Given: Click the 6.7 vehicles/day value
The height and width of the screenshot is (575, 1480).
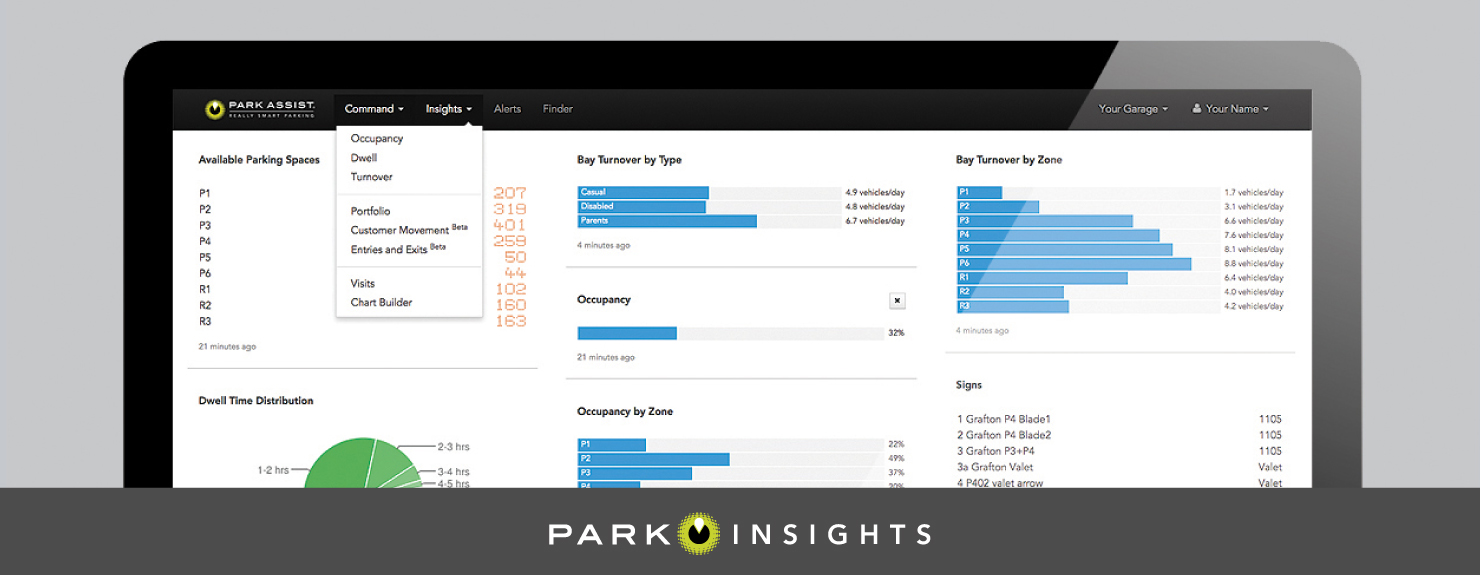Looking at the screenshot, I should pyautogui.click(x=875, y=221).
